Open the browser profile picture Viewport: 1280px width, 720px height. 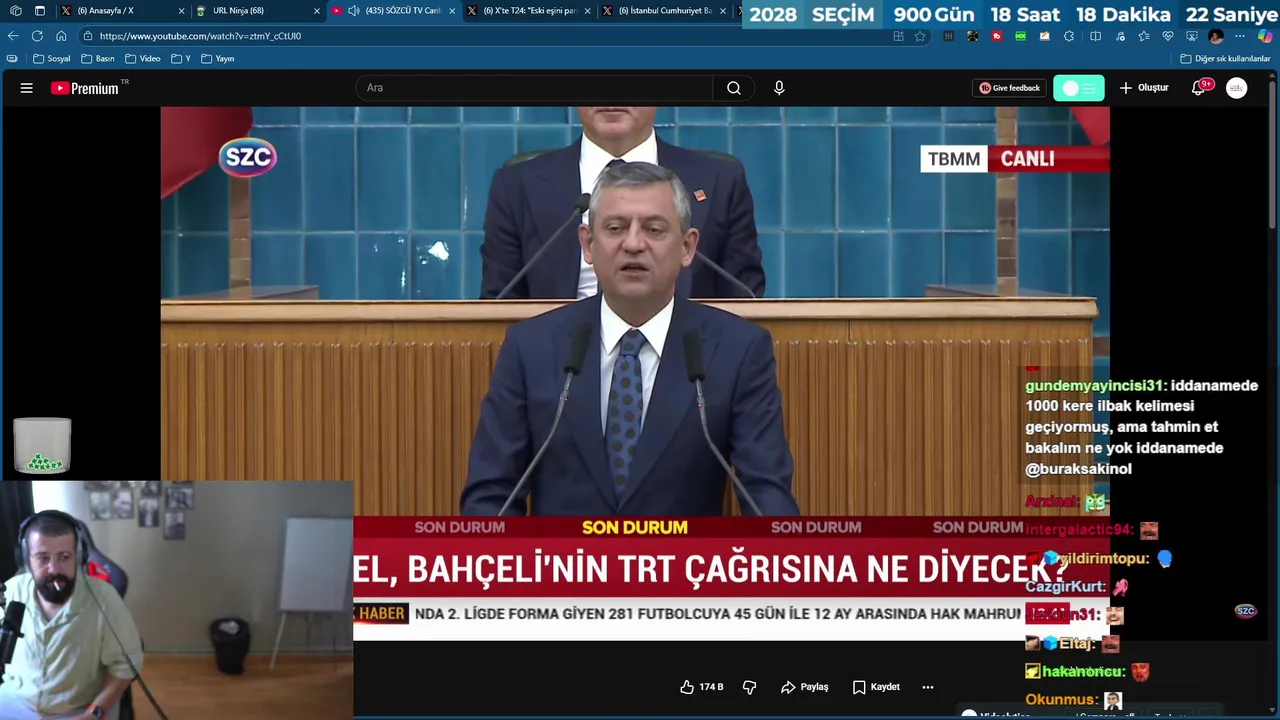click(x=1216, y=36)
